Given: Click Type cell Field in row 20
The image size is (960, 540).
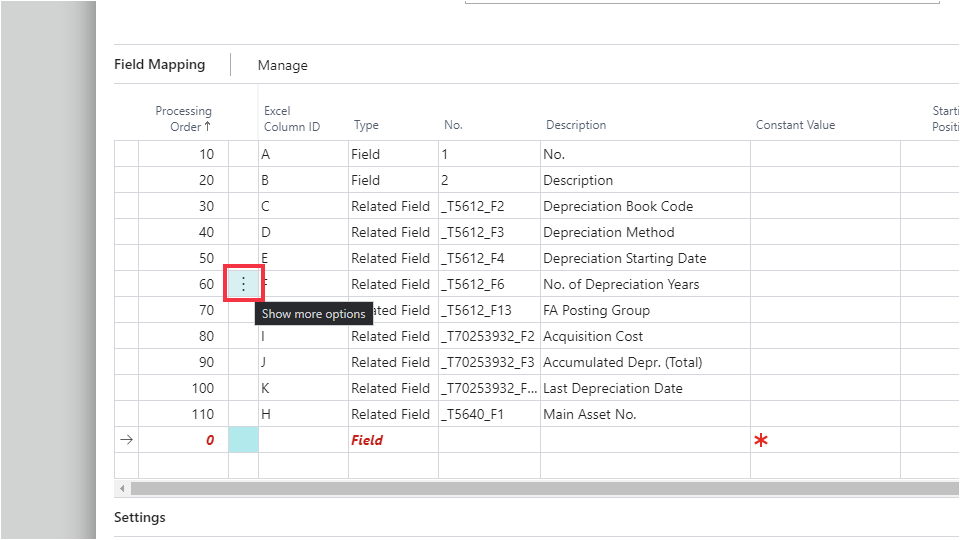Looking at the screenshot, I should pyautogui.click(x=394, y=180).
